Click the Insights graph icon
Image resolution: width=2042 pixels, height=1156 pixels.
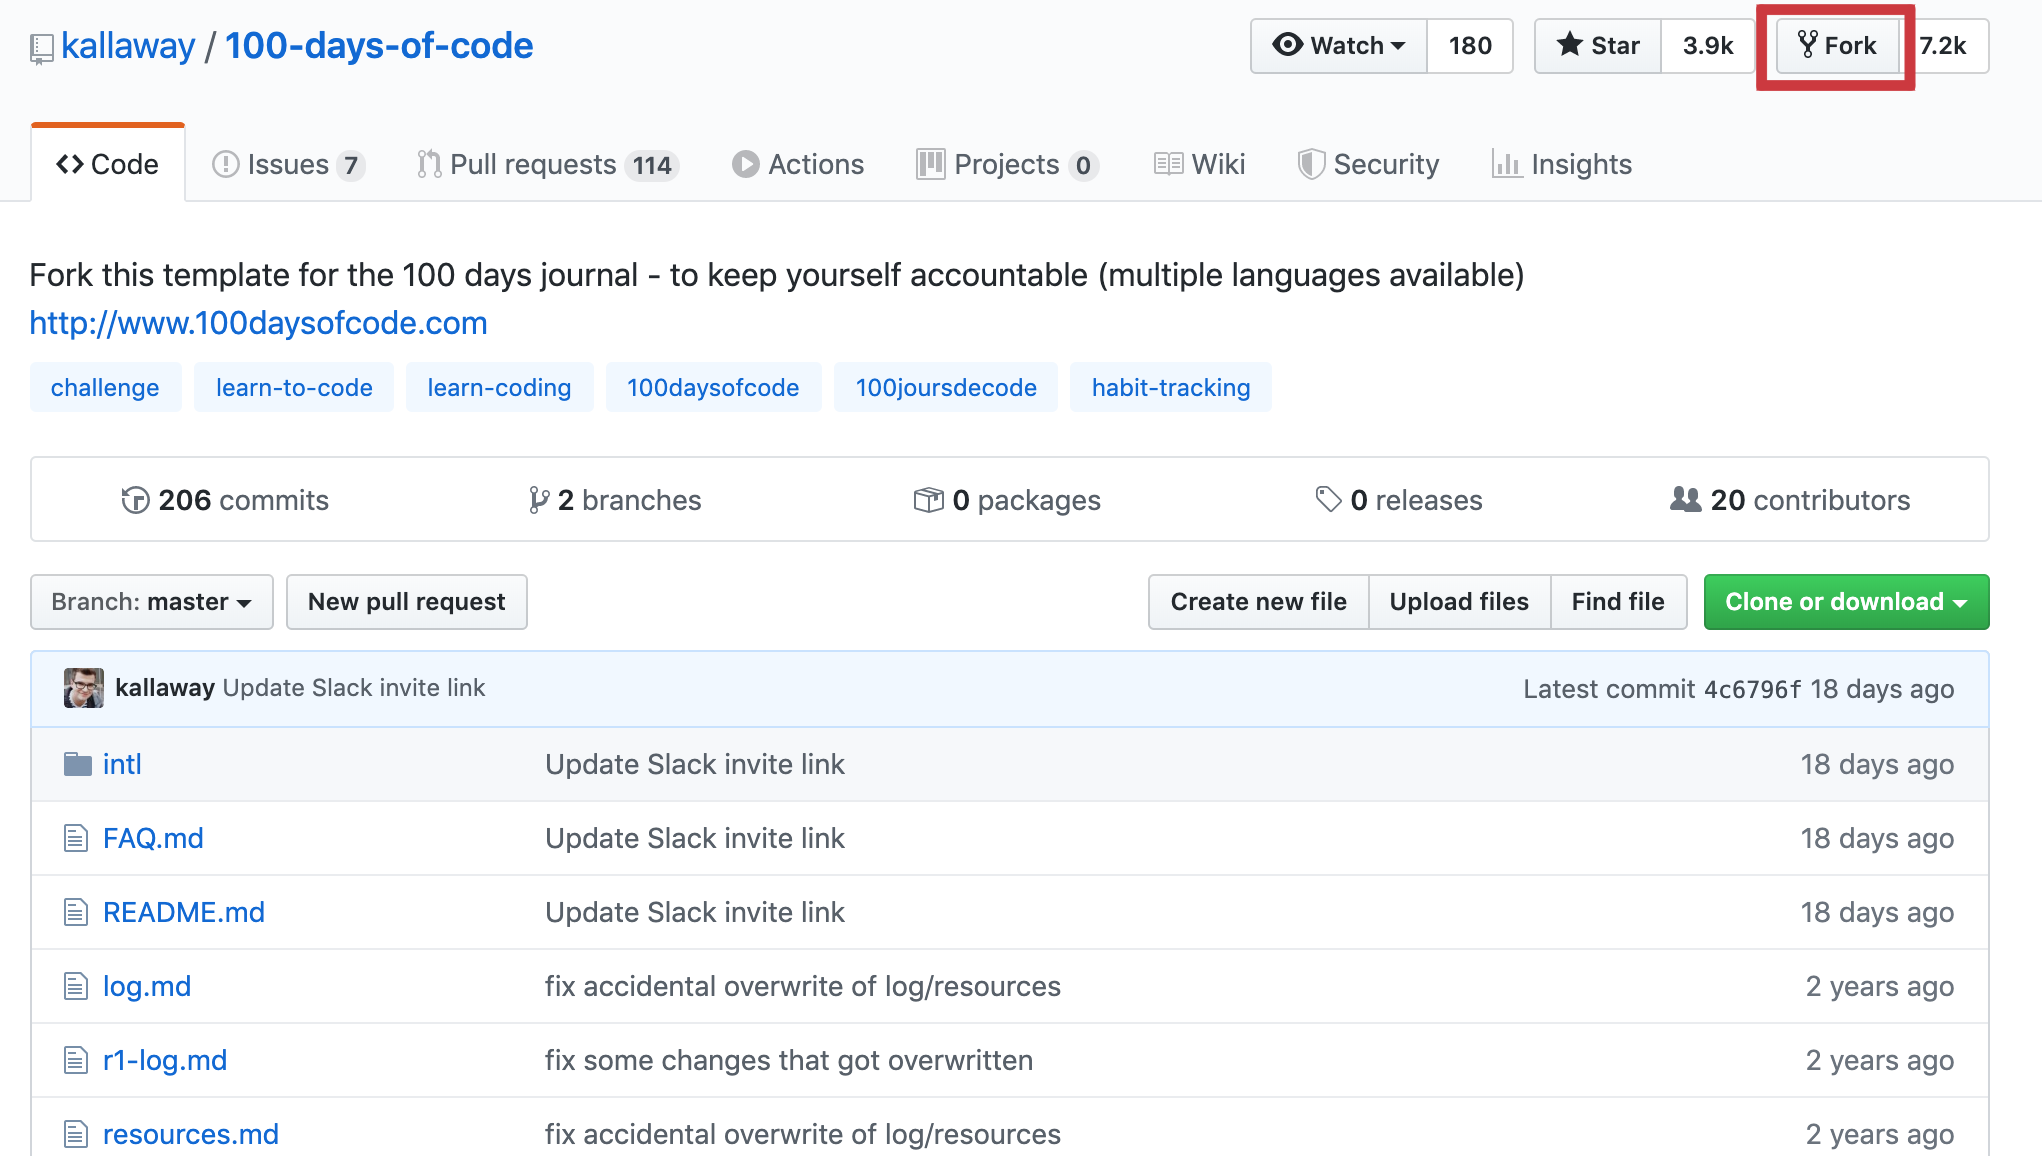(1506, 164)
